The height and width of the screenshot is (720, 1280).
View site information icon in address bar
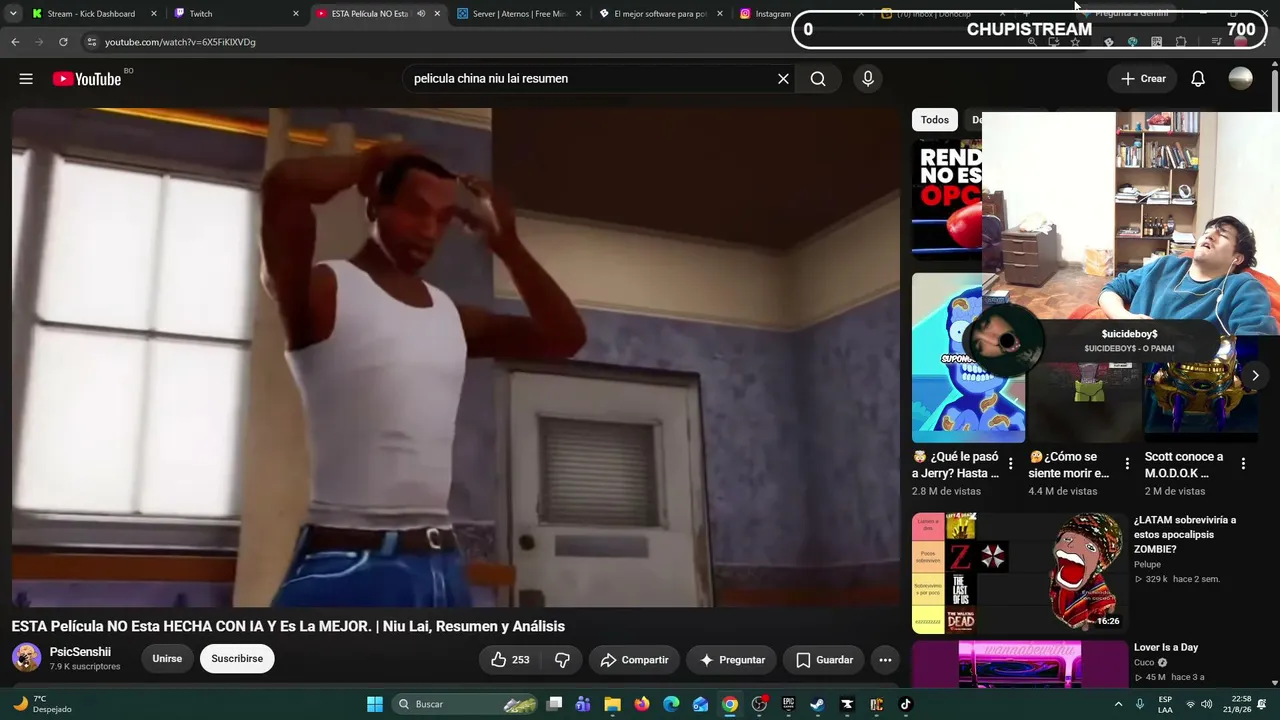click(91, 42)
